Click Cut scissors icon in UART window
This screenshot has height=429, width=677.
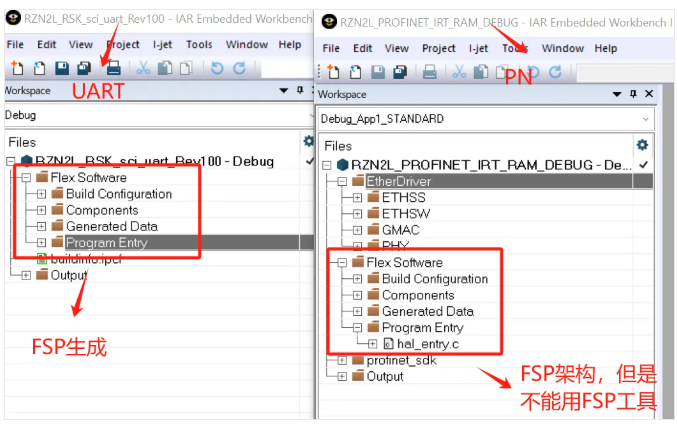(x=143, y=68)
